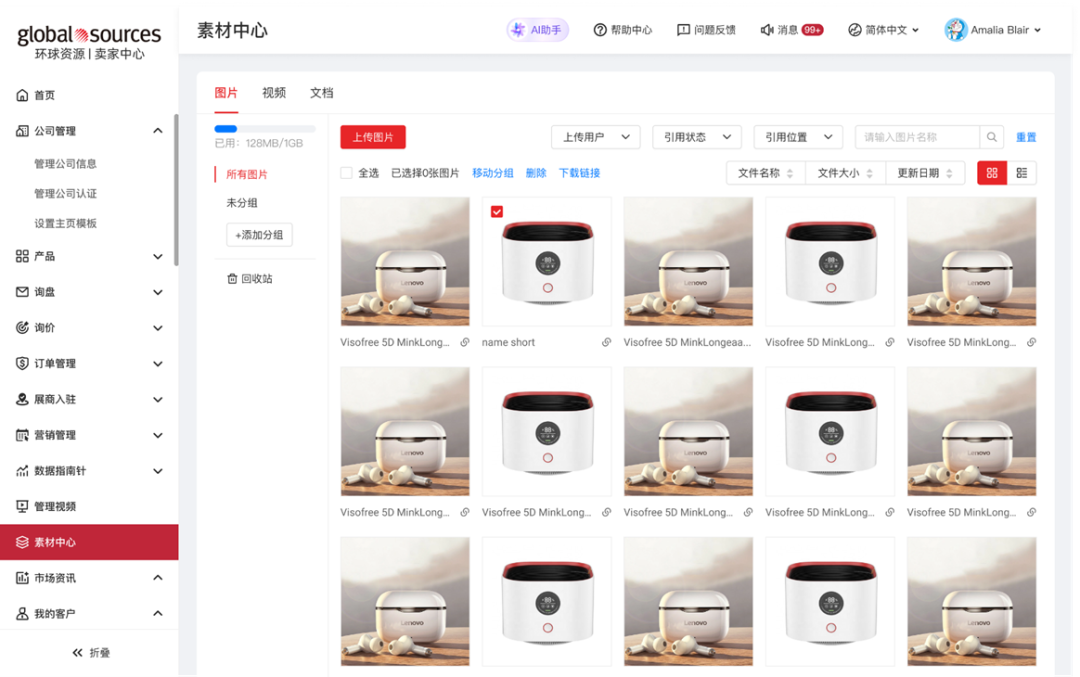Collapse the 公司管理 section chevron
This screenshot has width=1080, height=677.
pyautogui.click(x=158, y=131)
